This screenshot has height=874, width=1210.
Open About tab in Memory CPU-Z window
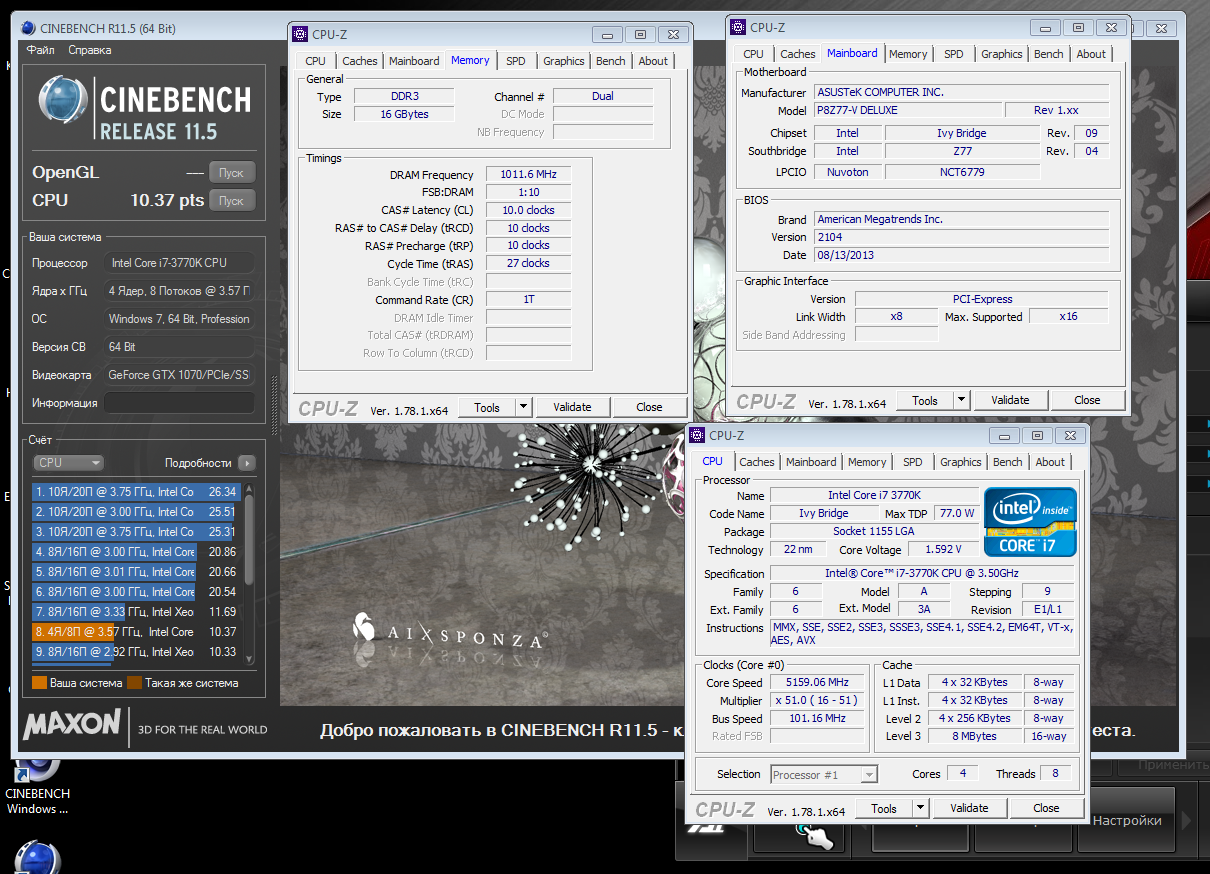point(653,61)
